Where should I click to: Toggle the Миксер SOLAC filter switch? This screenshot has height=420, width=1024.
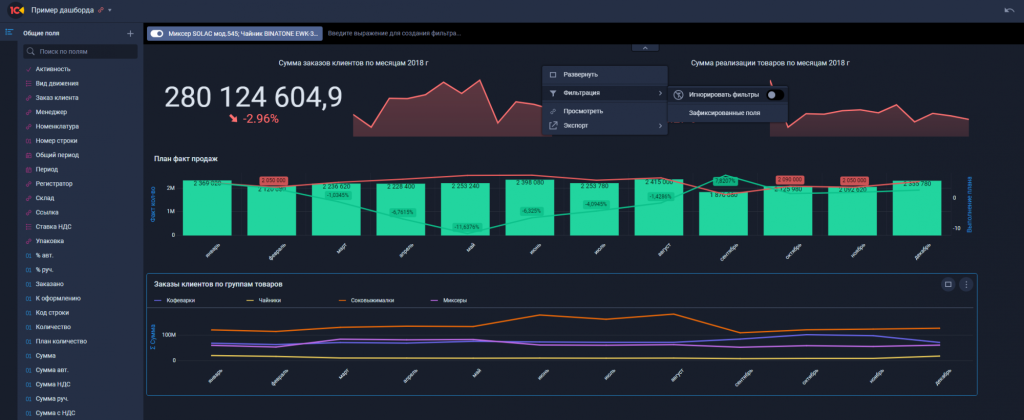click(156, 33)
